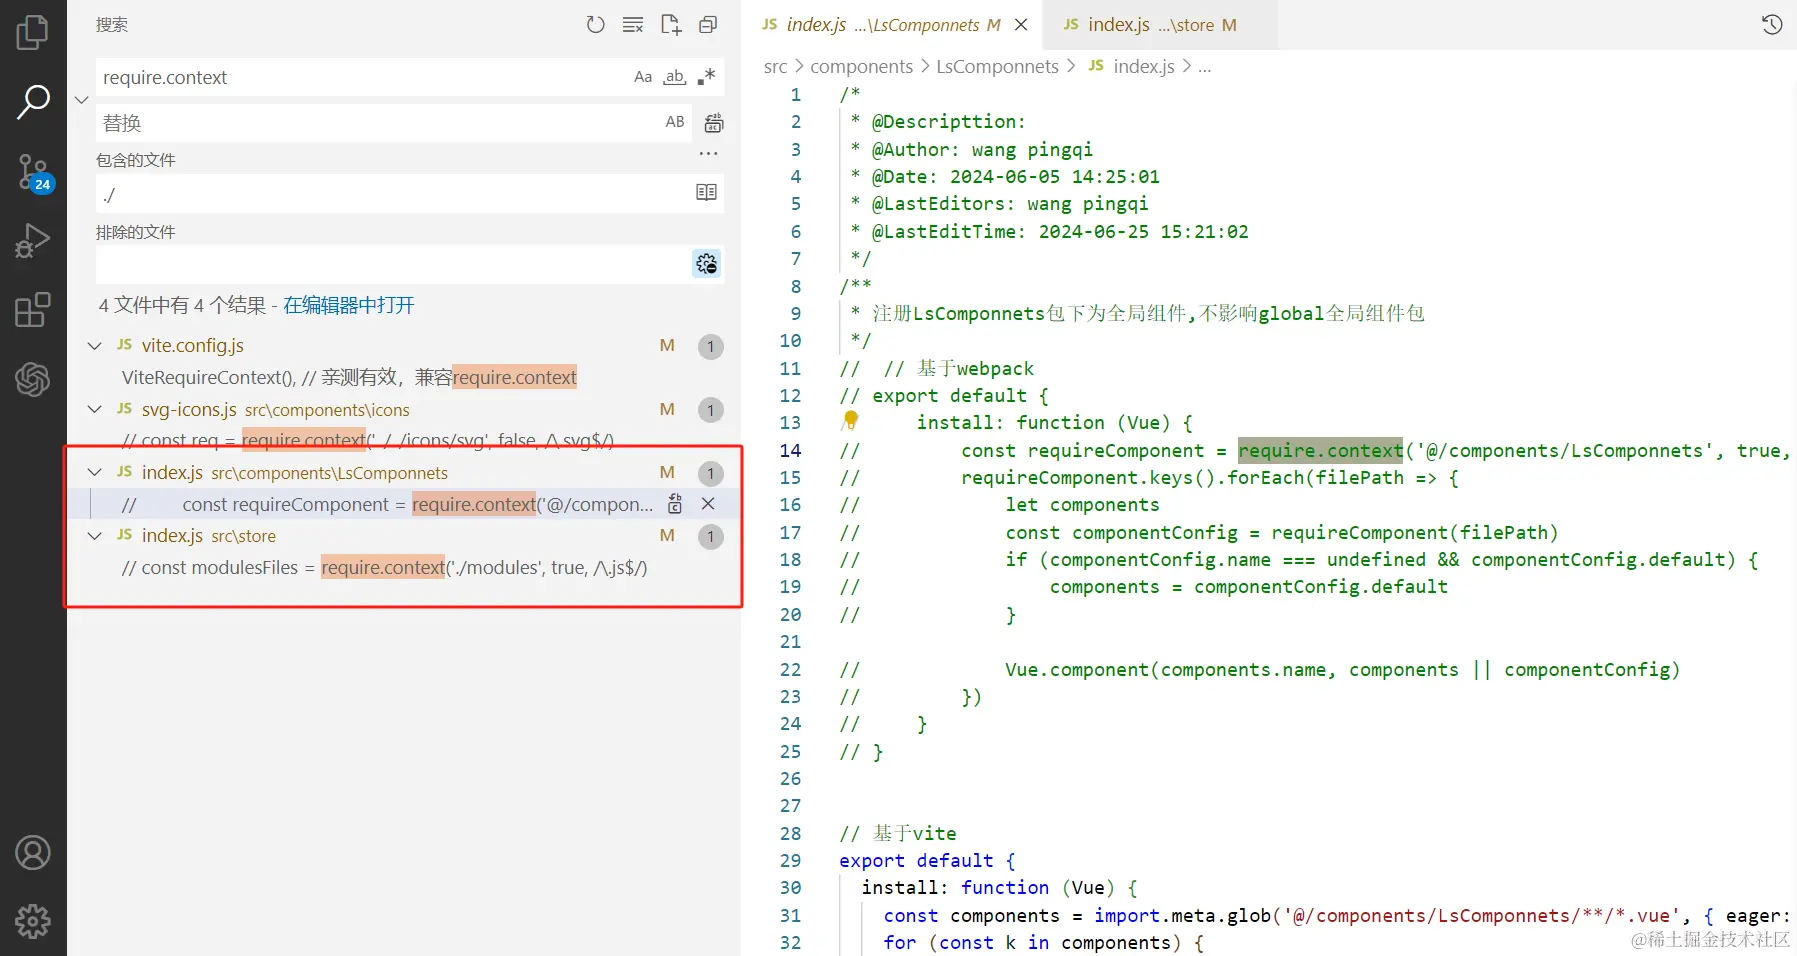Screen dimensions: 1797x956
Task: Refresh the search results
Action: (595, 25)
